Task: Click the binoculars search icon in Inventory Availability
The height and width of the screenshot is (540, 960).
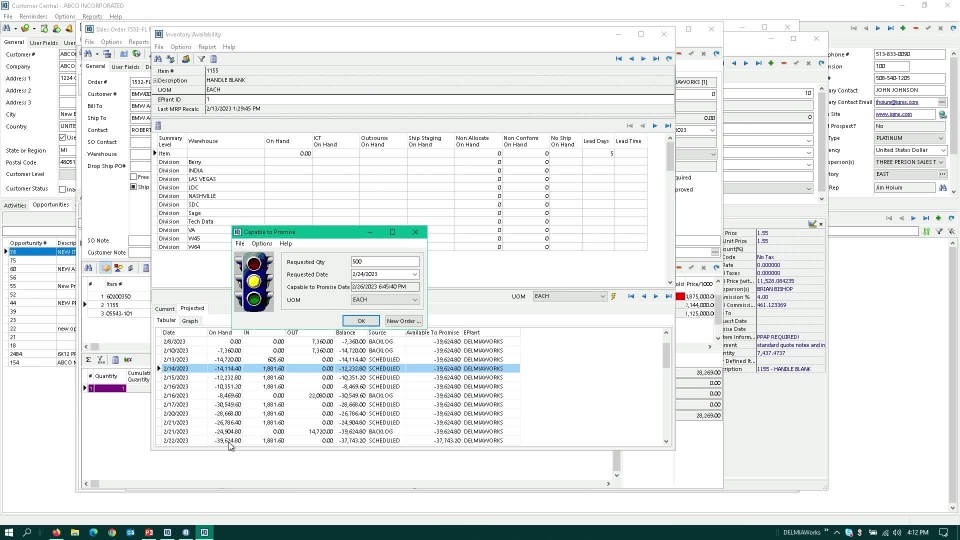Action: point(158,59)
